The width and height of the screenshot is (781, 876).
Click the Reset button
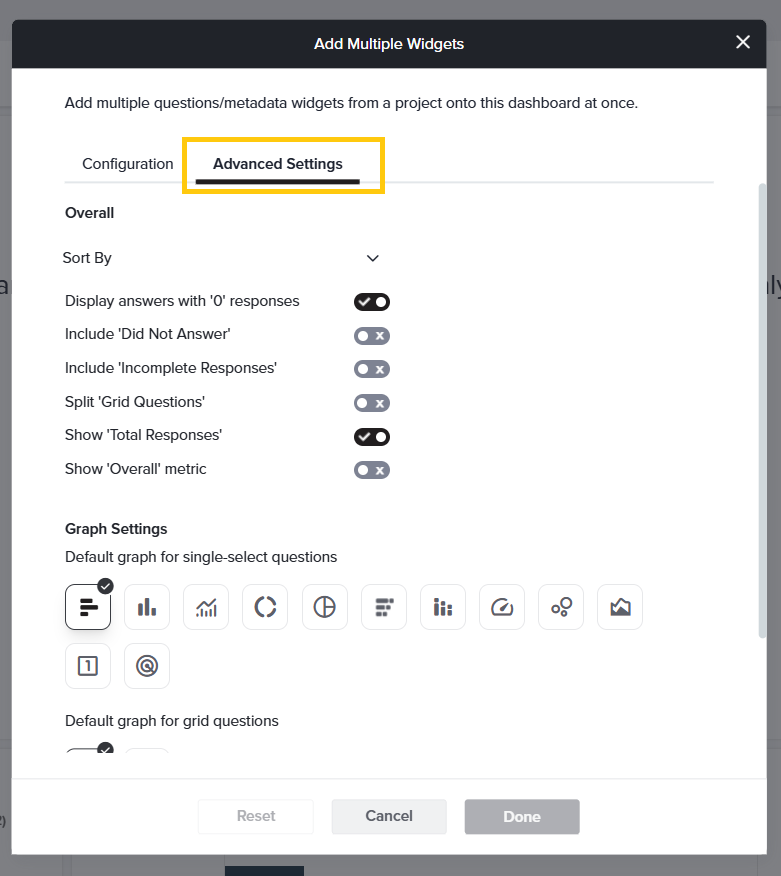[x=256, y=816]
